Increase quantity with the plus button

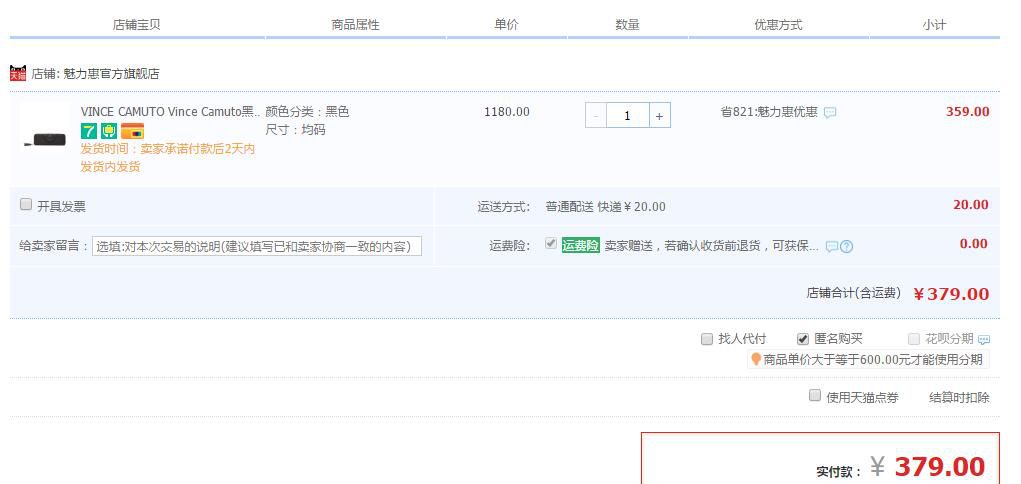pyautogui.click(x=659, y=116)
